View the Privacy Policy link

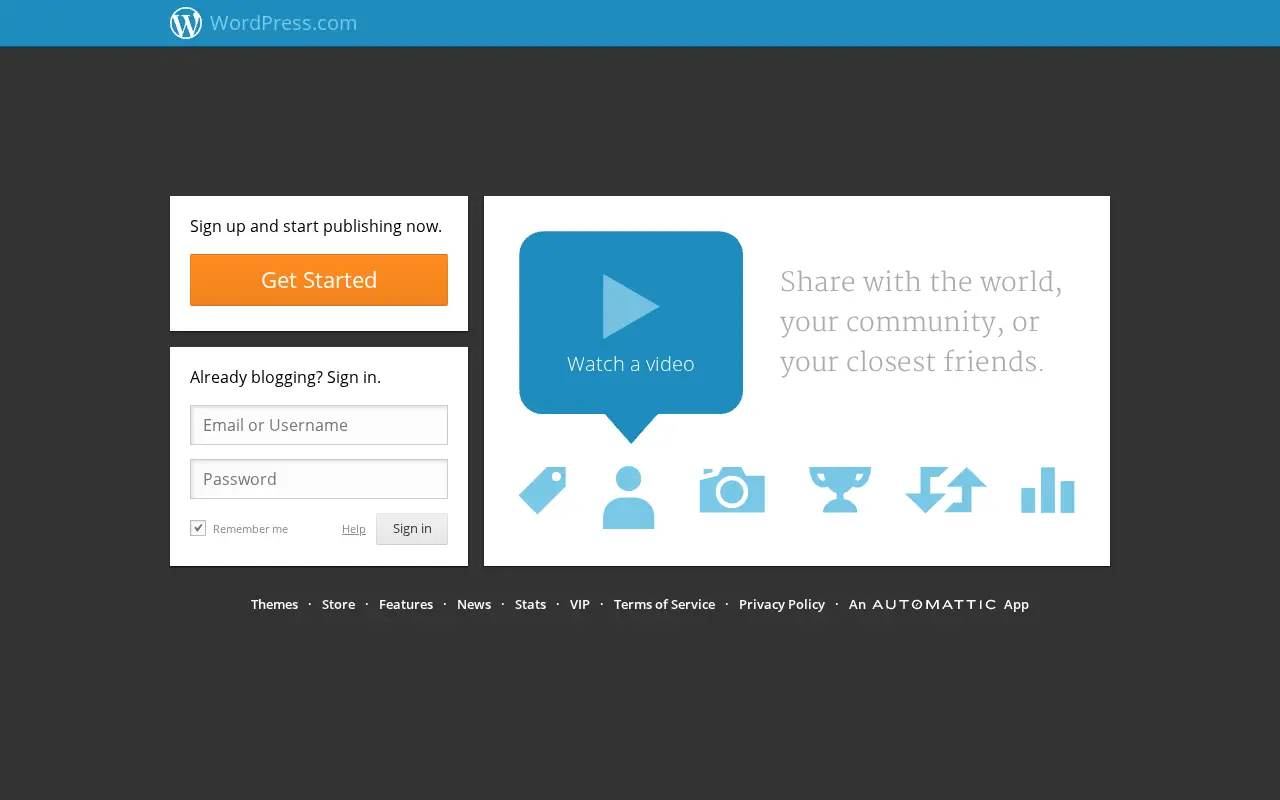tap(782, 604)
